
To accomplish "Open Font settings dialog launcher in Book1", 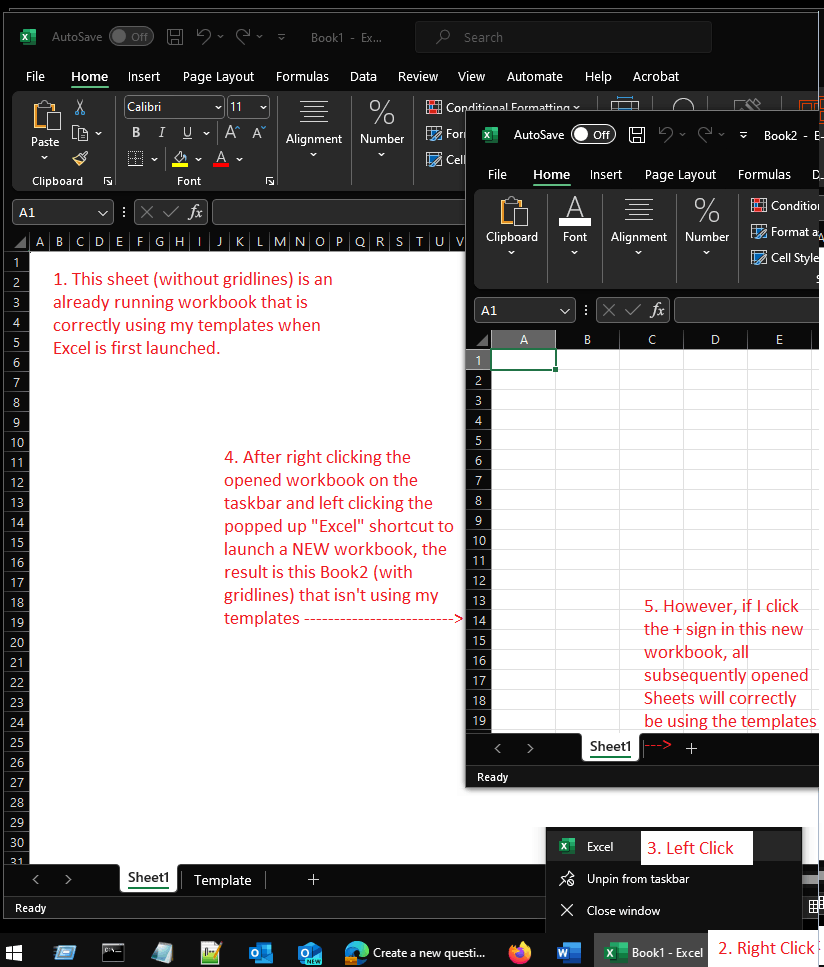I will tap(270, 181).
